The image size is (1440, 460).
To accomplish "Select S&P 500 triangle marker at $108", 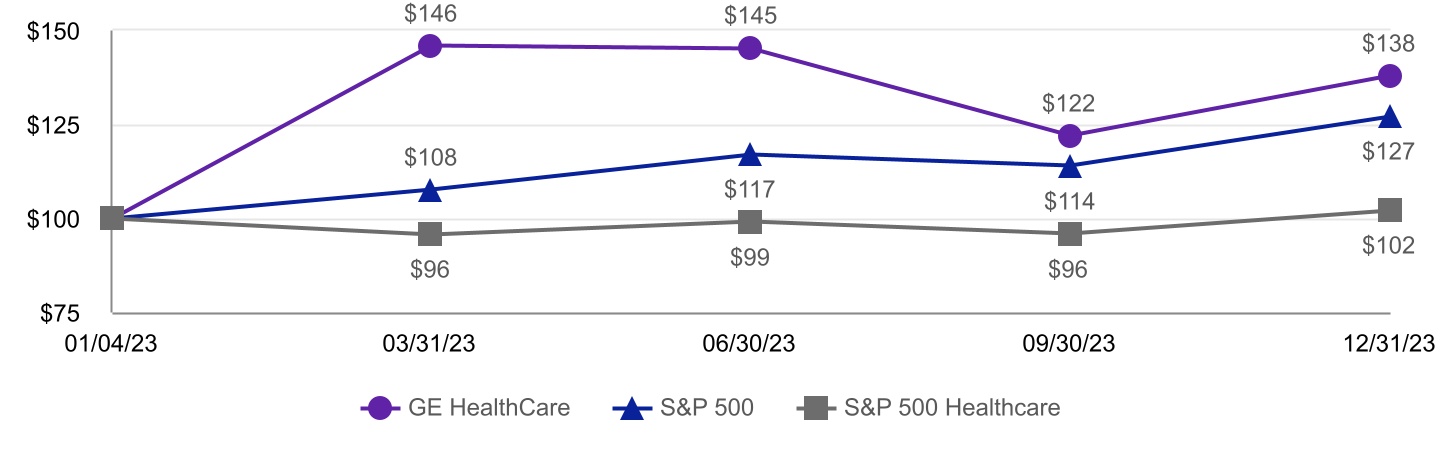I will (x=430, y=190).
